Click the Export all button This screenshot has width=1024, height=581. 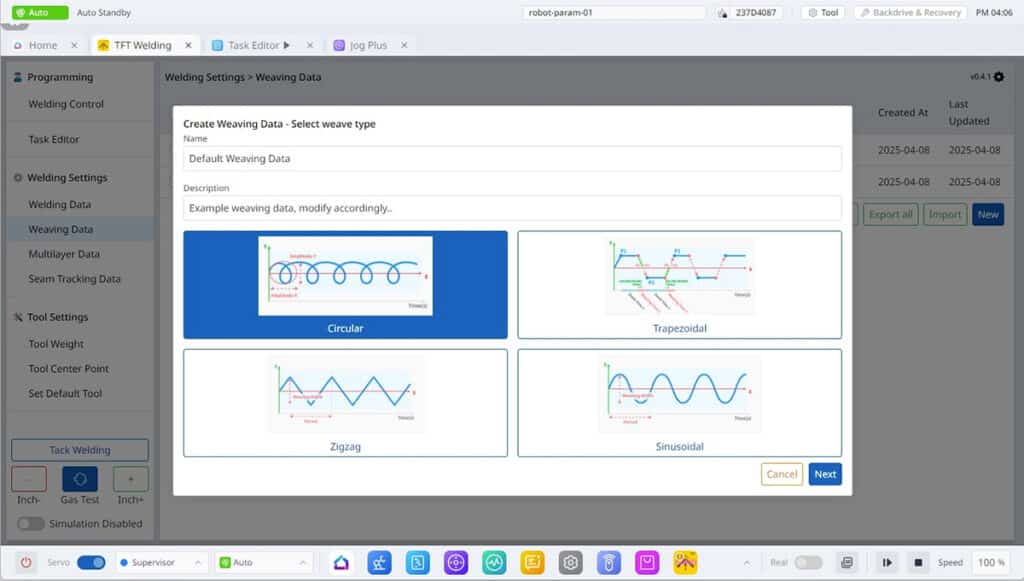point(891,215)
